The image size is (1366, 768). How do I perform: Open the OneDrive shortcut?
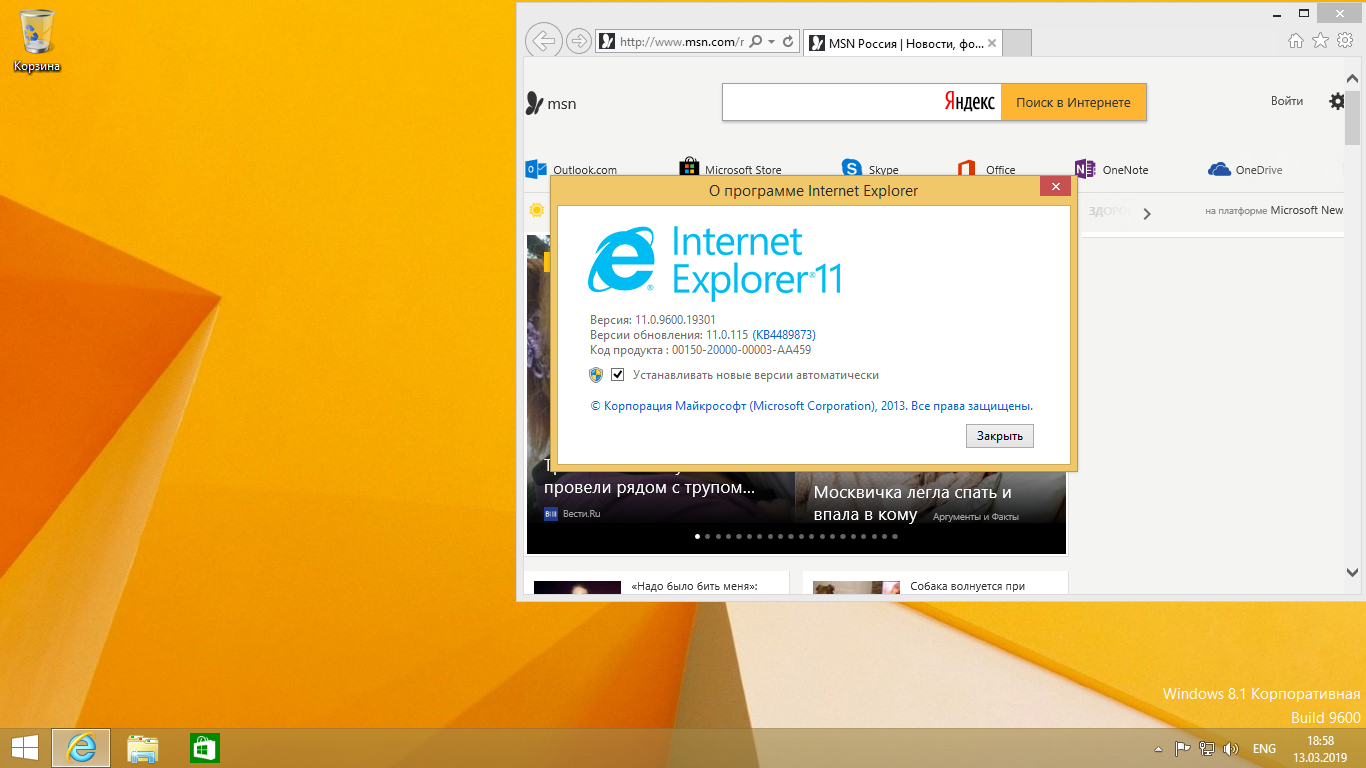coord(1245,169)
